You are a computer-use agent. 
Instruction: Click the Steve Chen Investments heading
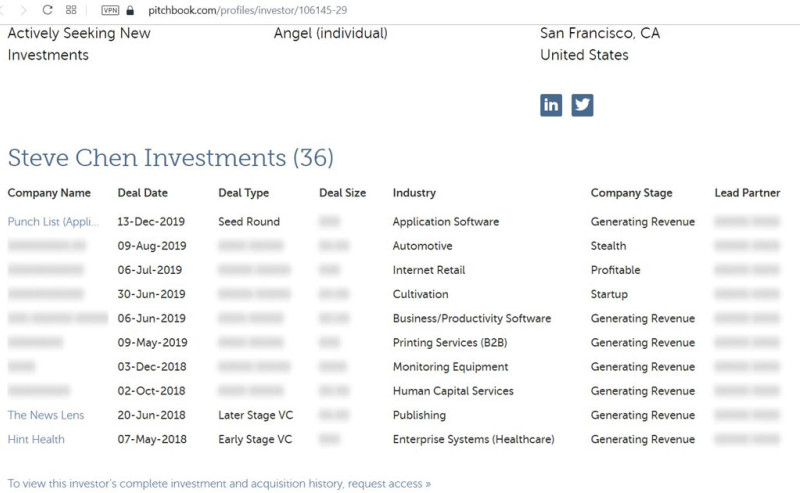171,158
